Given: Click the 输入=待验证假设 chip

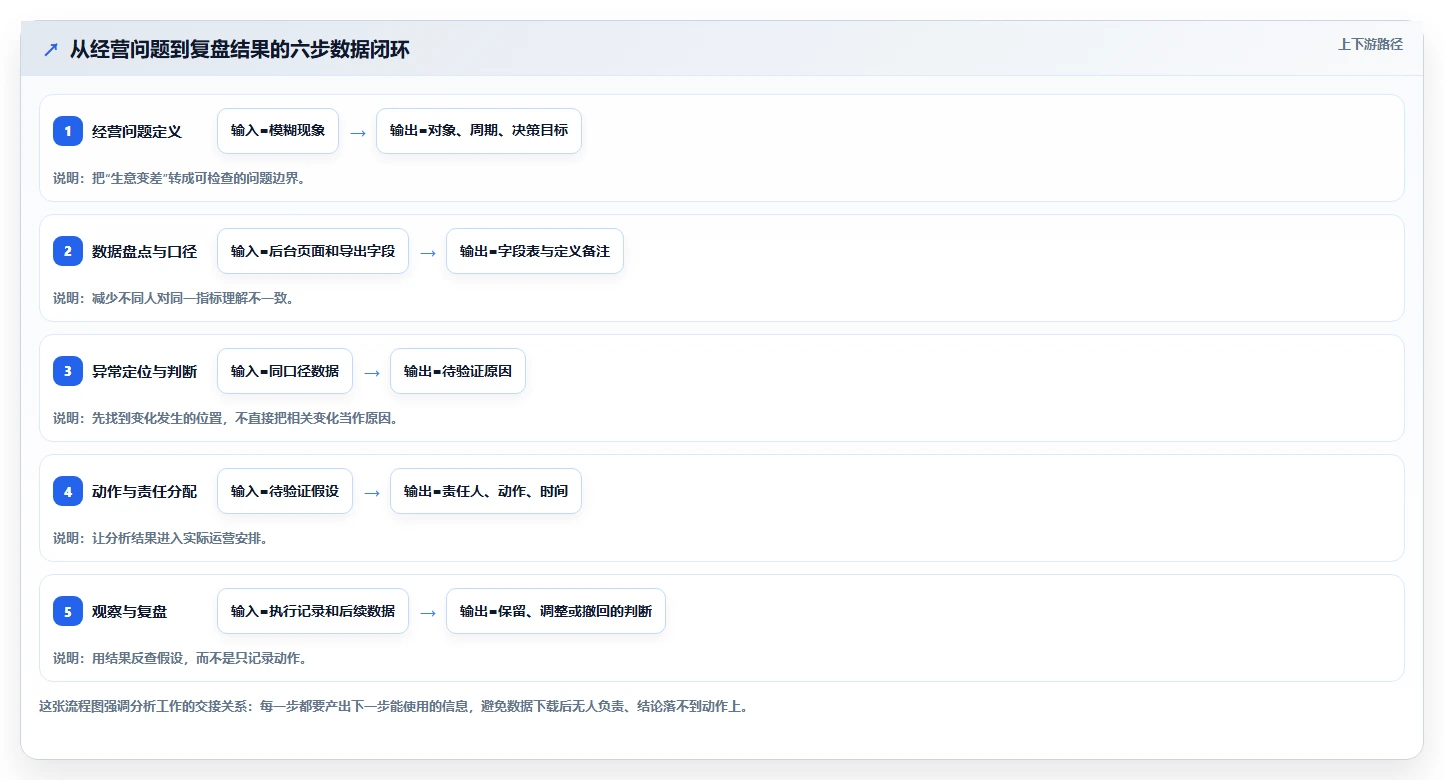Looking at the screenshot, I should point(285,491).
